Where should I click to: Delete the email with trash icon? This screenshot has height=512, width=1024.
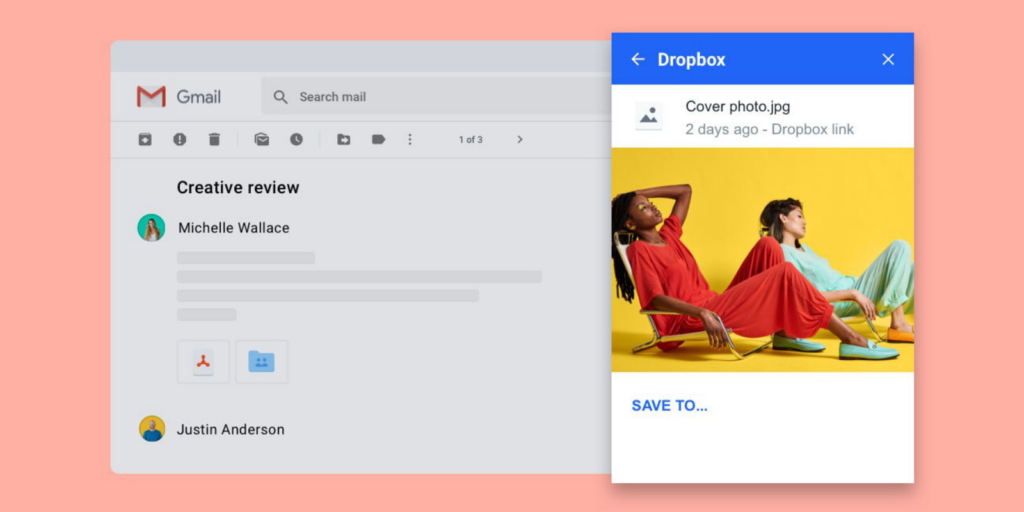coord(214,139)
